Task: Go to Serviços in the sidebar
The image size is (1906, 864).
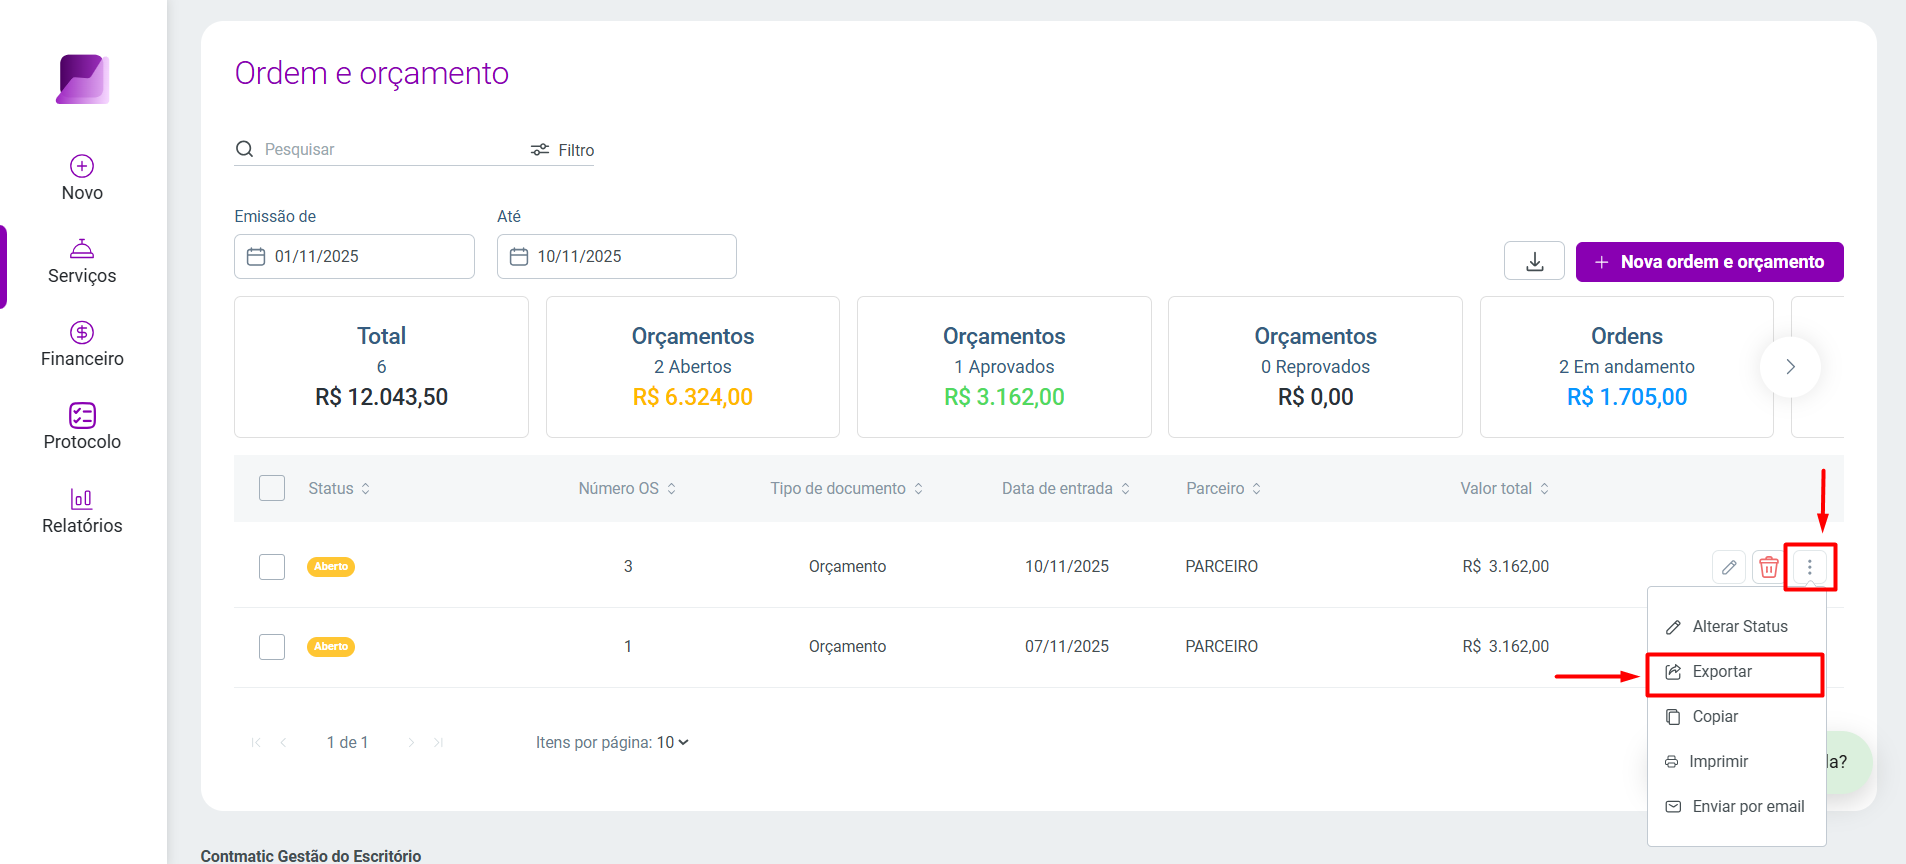Action: [82, 262]
